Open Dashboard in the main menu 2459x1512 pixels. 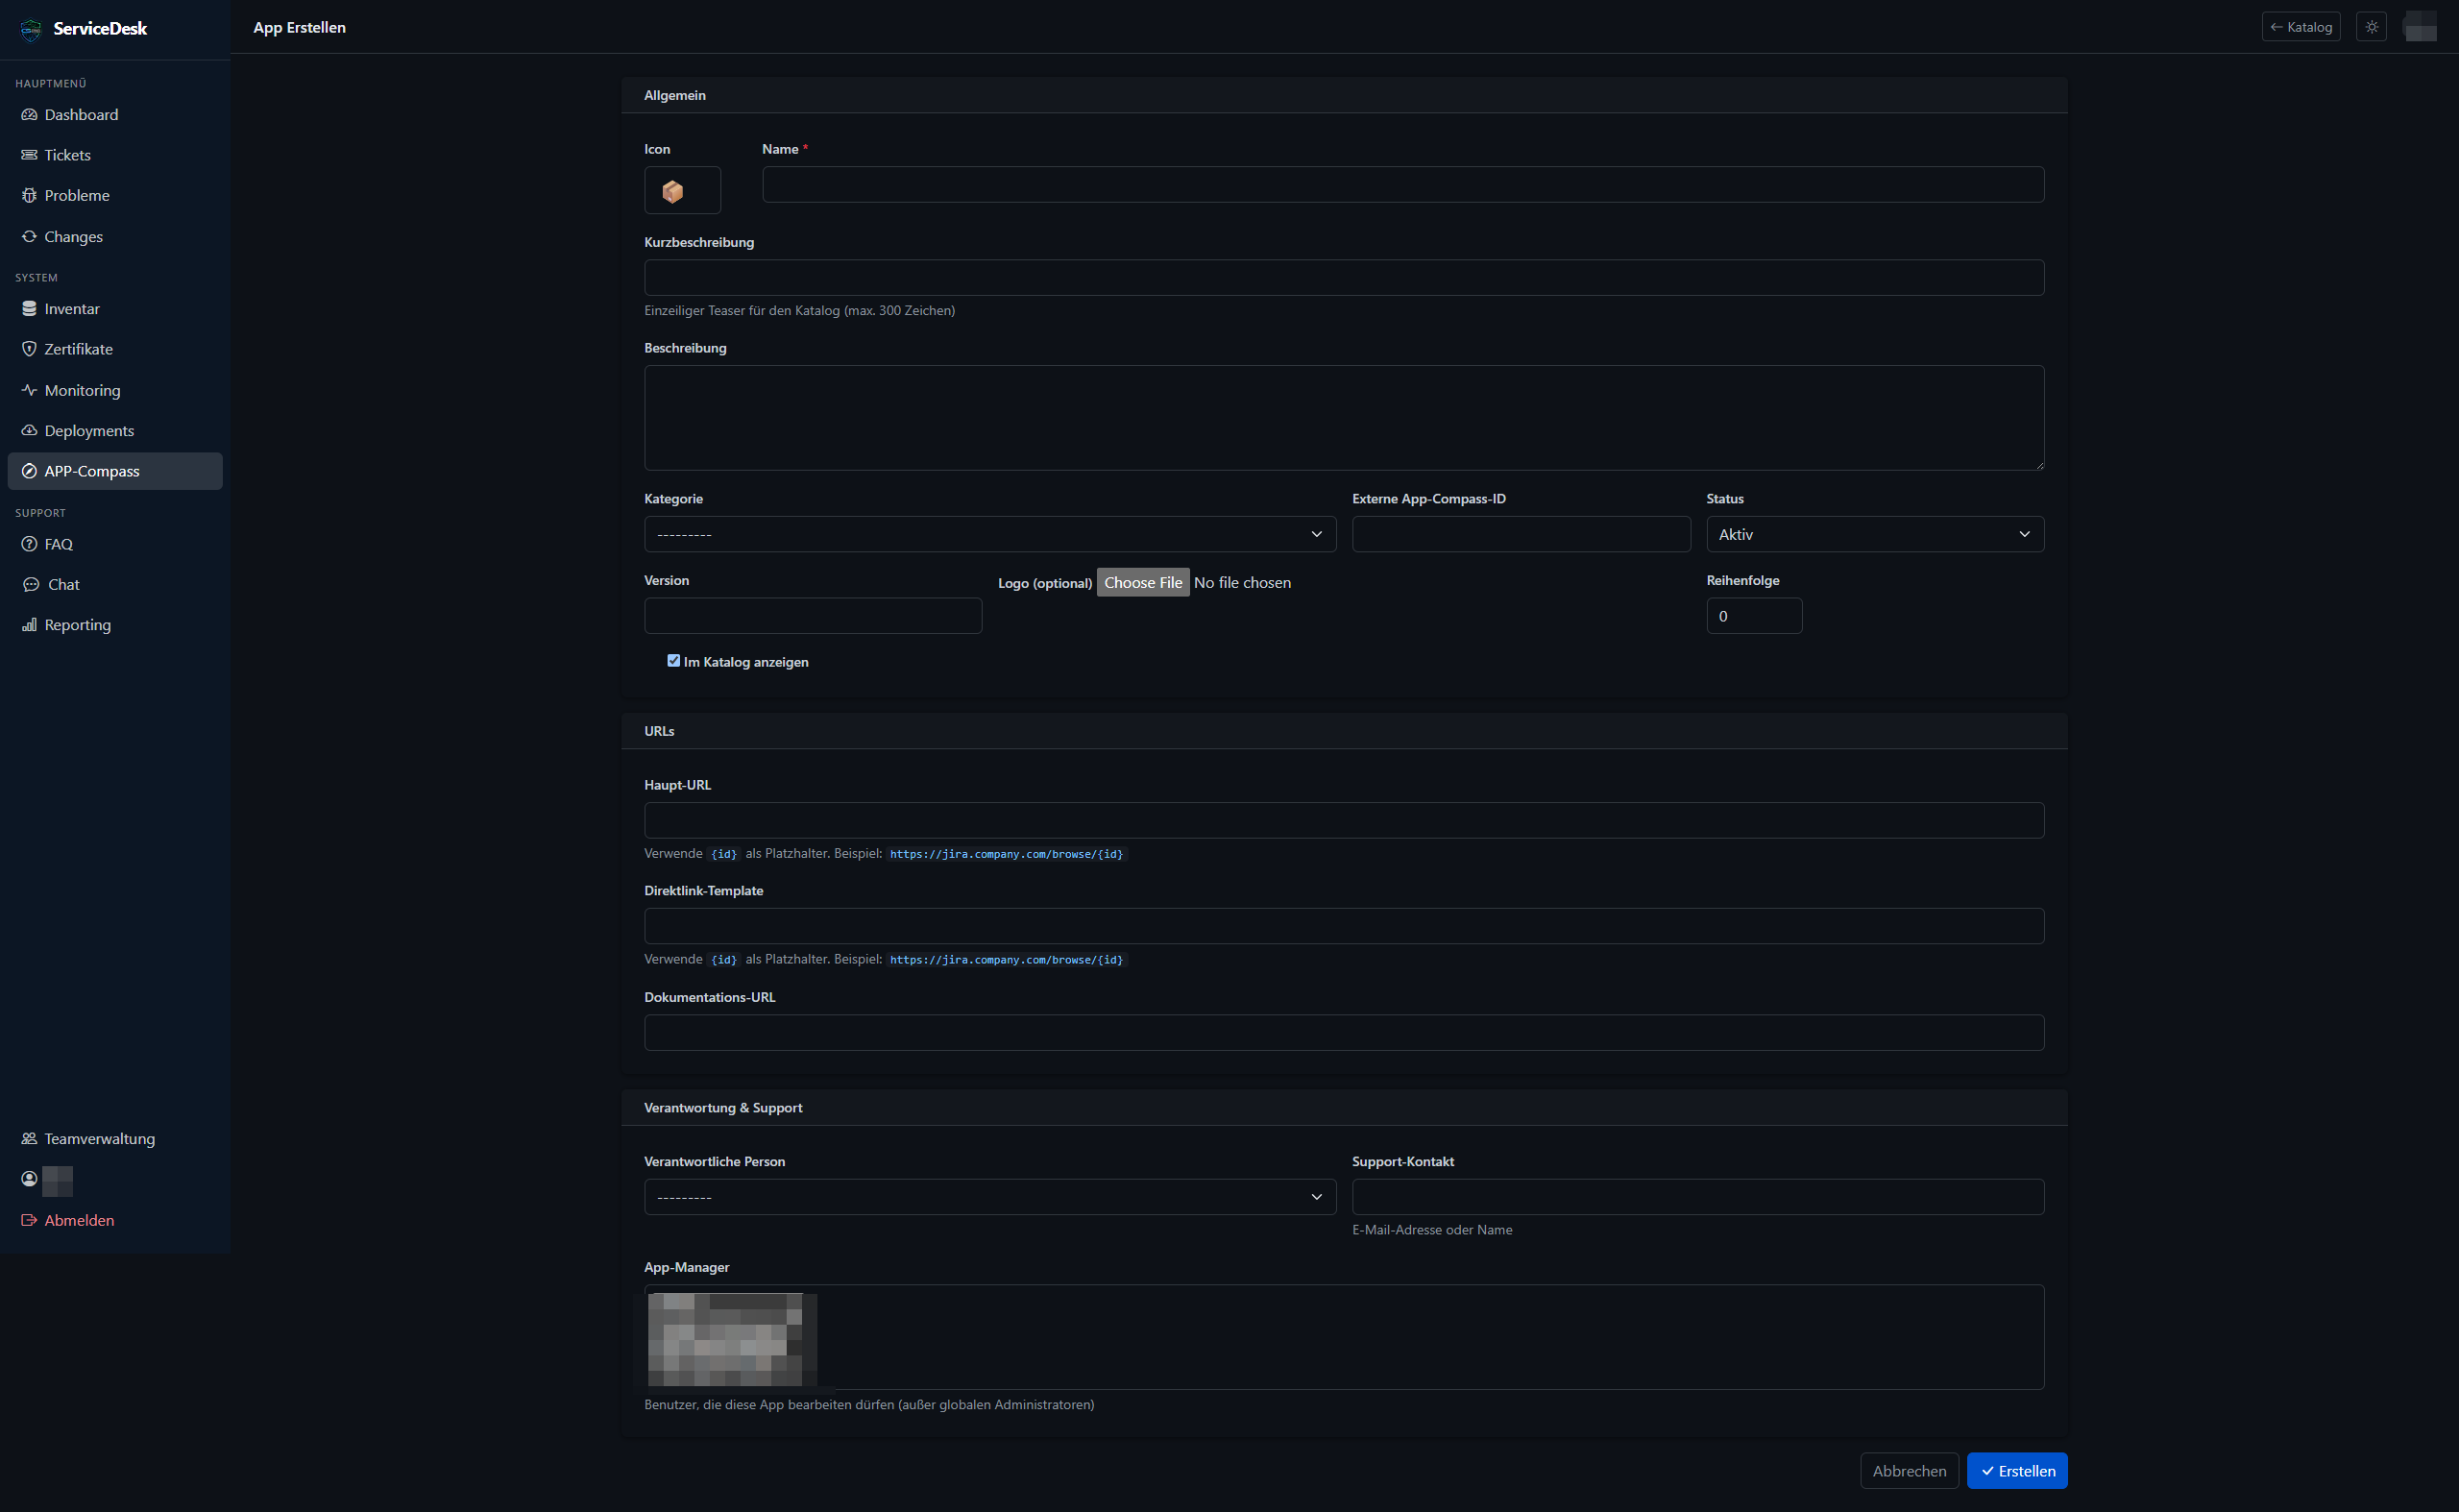click(x=115, y=115)
